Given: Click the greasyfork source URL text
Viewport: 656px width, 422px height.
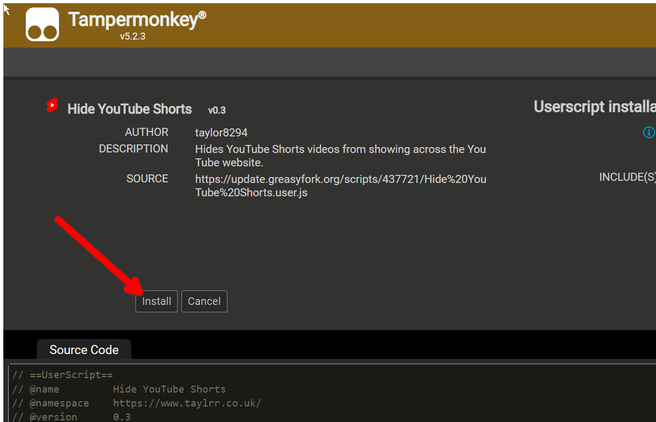Looking at the screenshot, I should pyautogui.click(x=341, y=186).
